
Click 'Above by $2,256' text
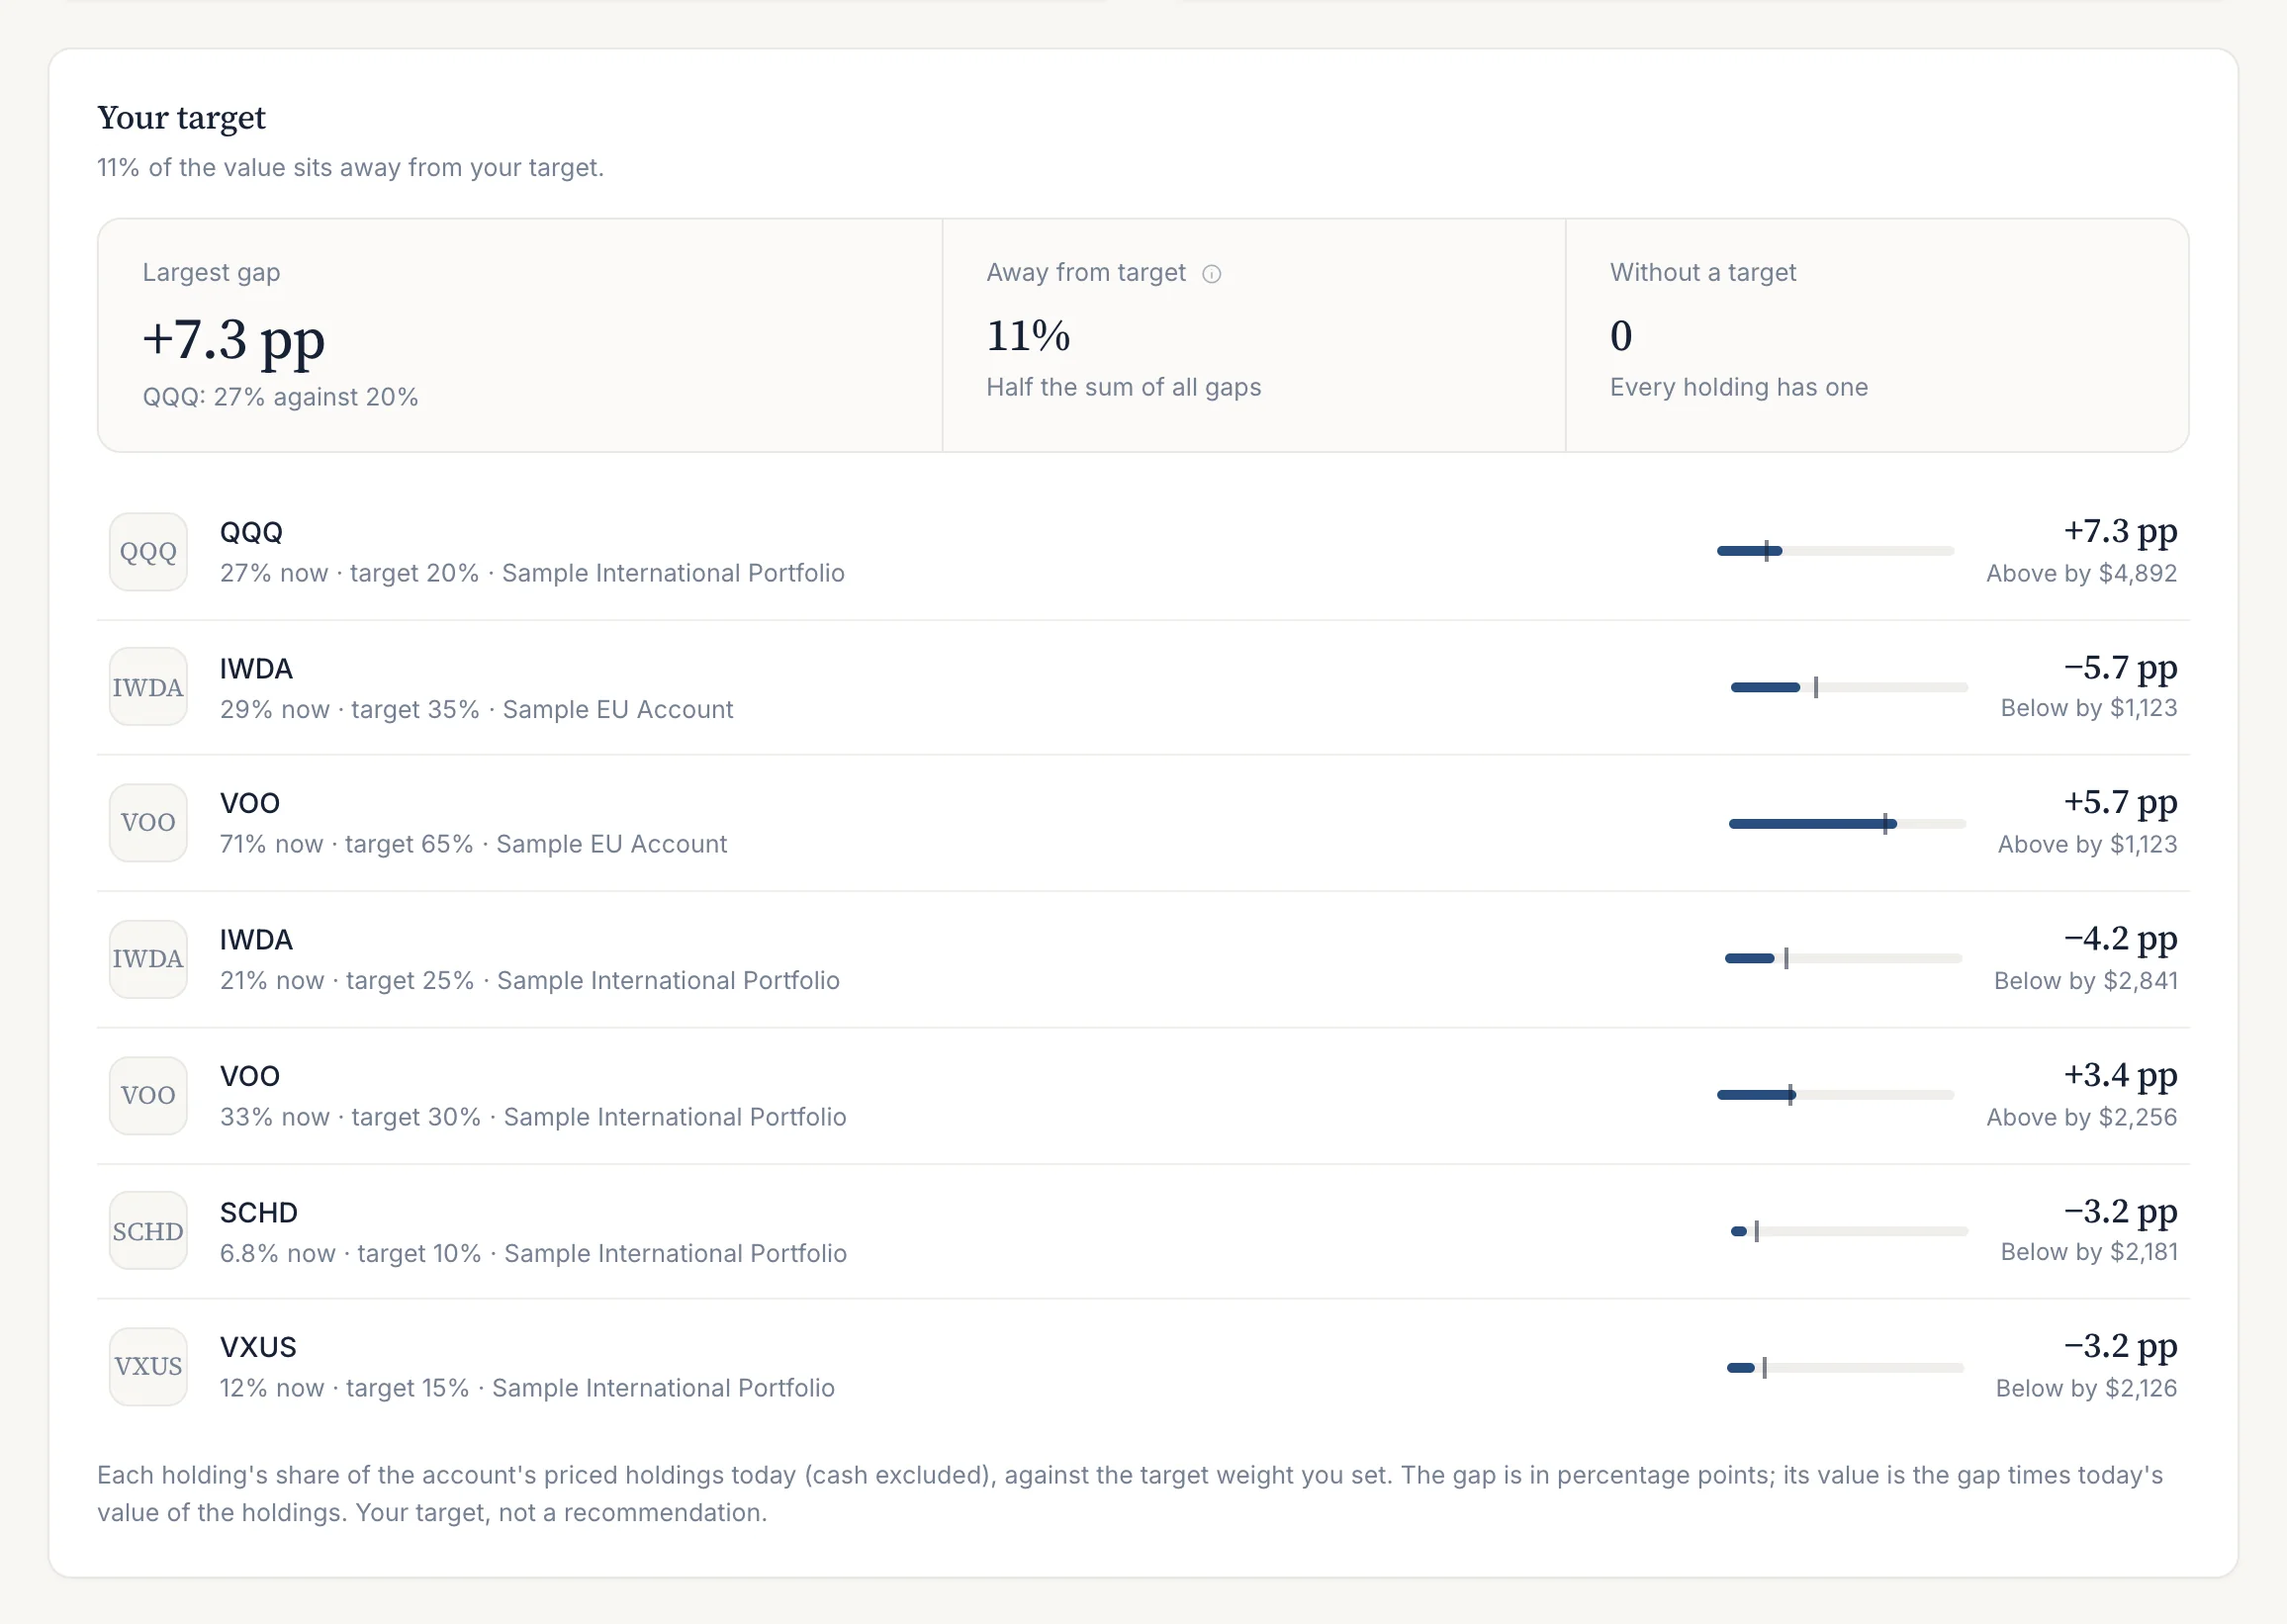[x=2081, y=1118]
